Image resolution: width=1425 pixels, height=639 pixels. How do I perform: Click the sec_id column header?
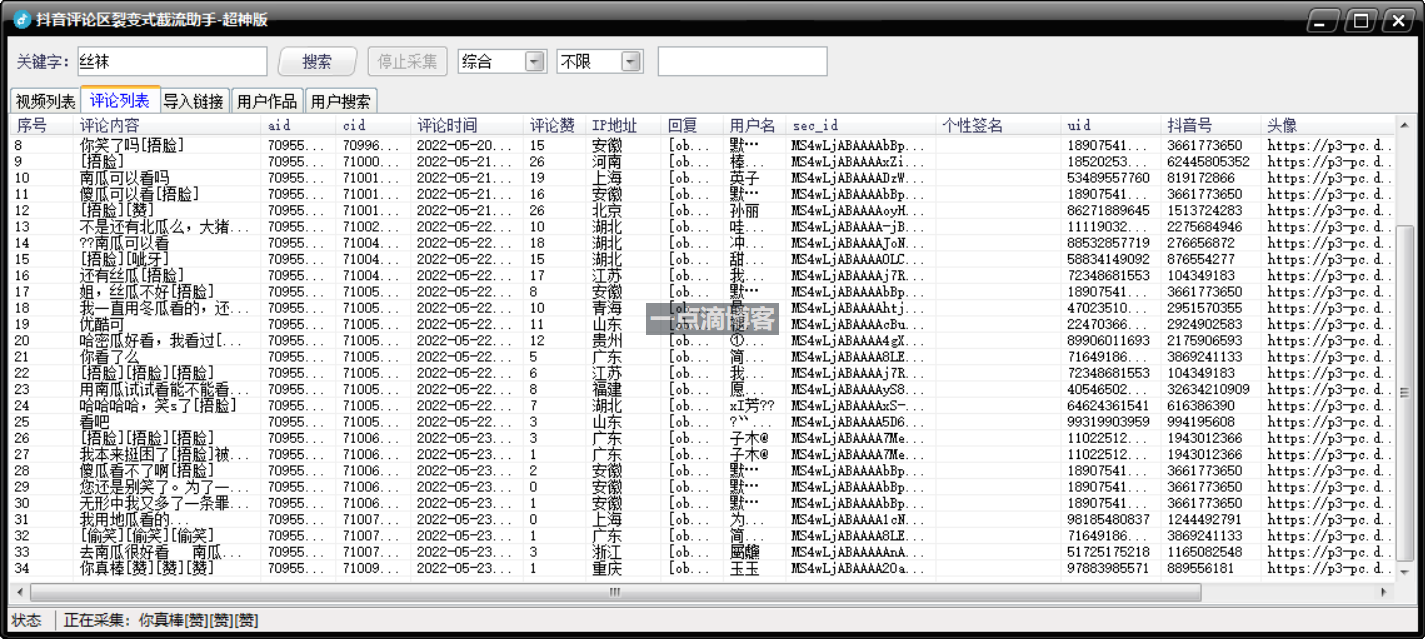point(861,126)
